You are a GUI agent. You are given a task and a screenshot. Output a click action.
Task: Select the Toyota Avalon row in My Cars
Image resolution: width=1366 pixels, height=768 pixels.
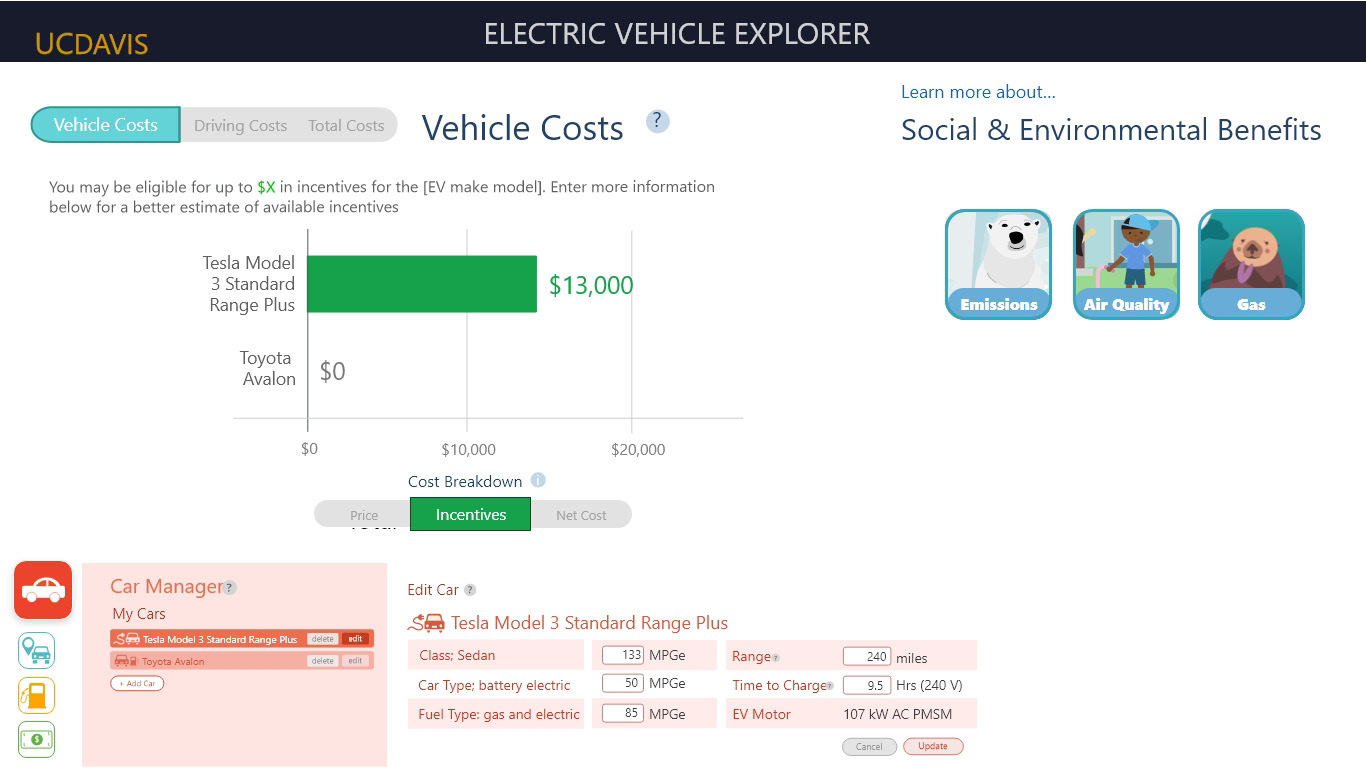242,661
